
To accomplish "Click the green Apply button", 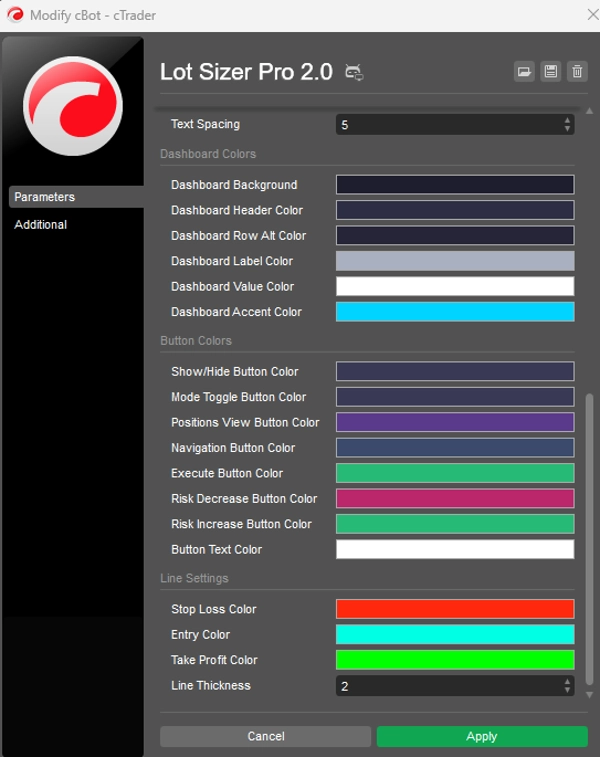I will tap(482, 736).
